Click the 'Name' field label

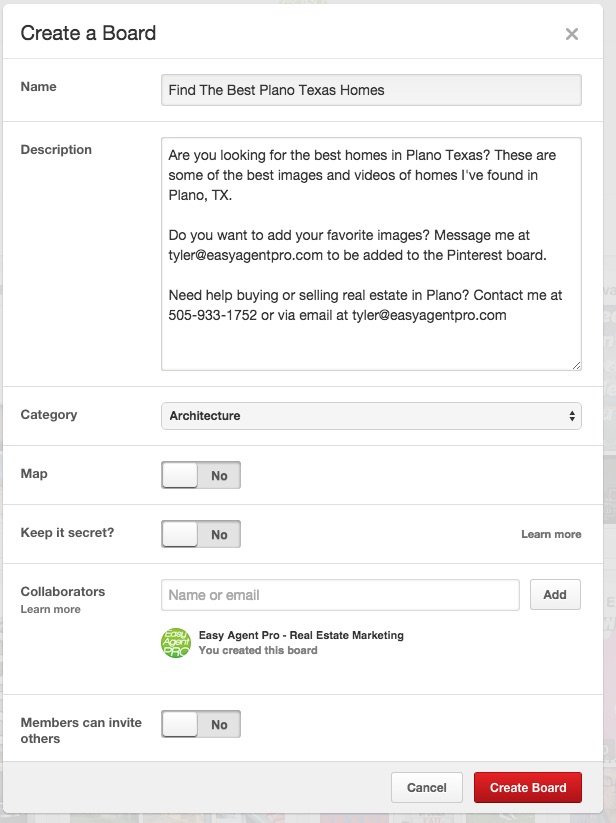click(38, 86)
